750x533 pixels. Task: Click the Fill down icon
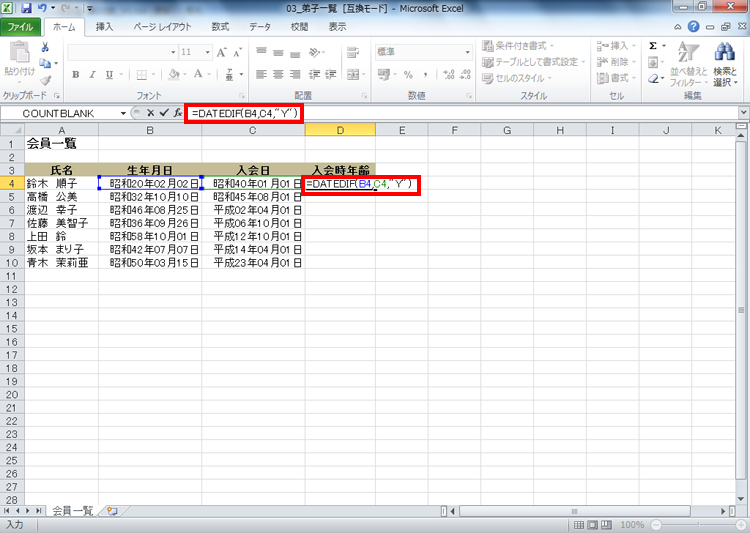(653, 62)
